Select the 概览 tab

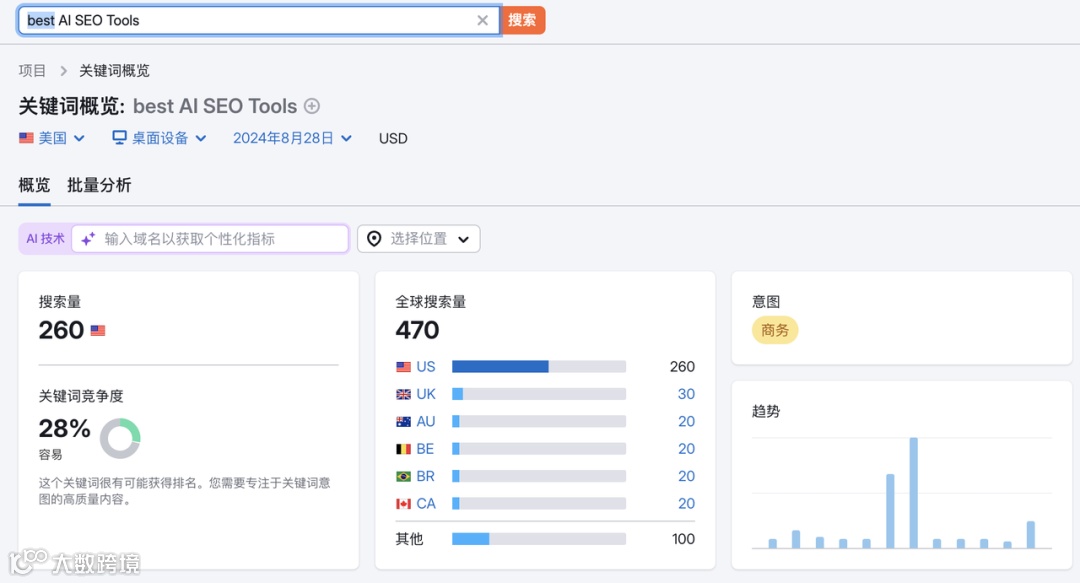(34, 185)
